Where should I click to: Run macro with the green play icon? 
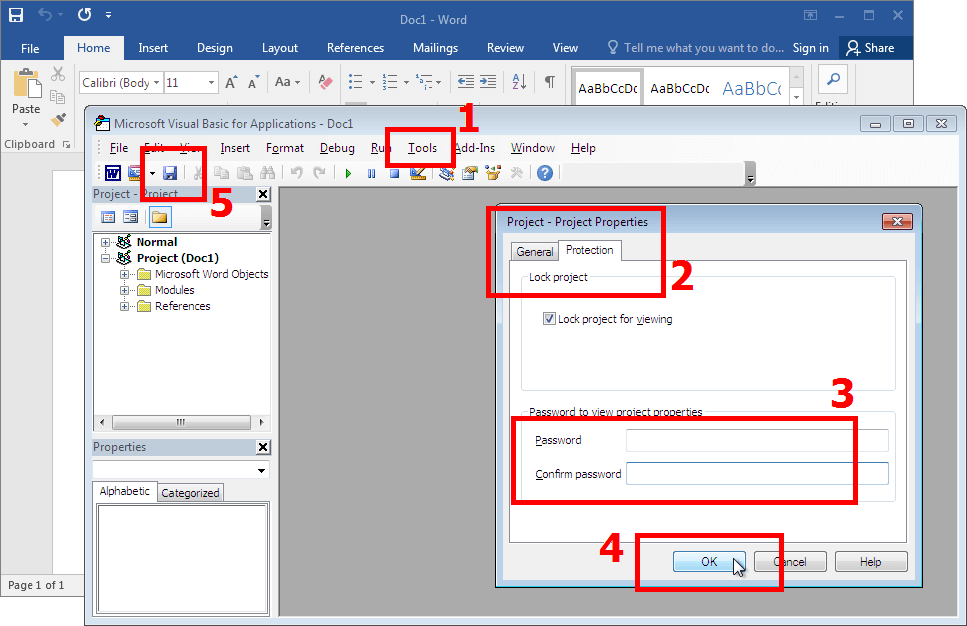[x=349, y=173]
